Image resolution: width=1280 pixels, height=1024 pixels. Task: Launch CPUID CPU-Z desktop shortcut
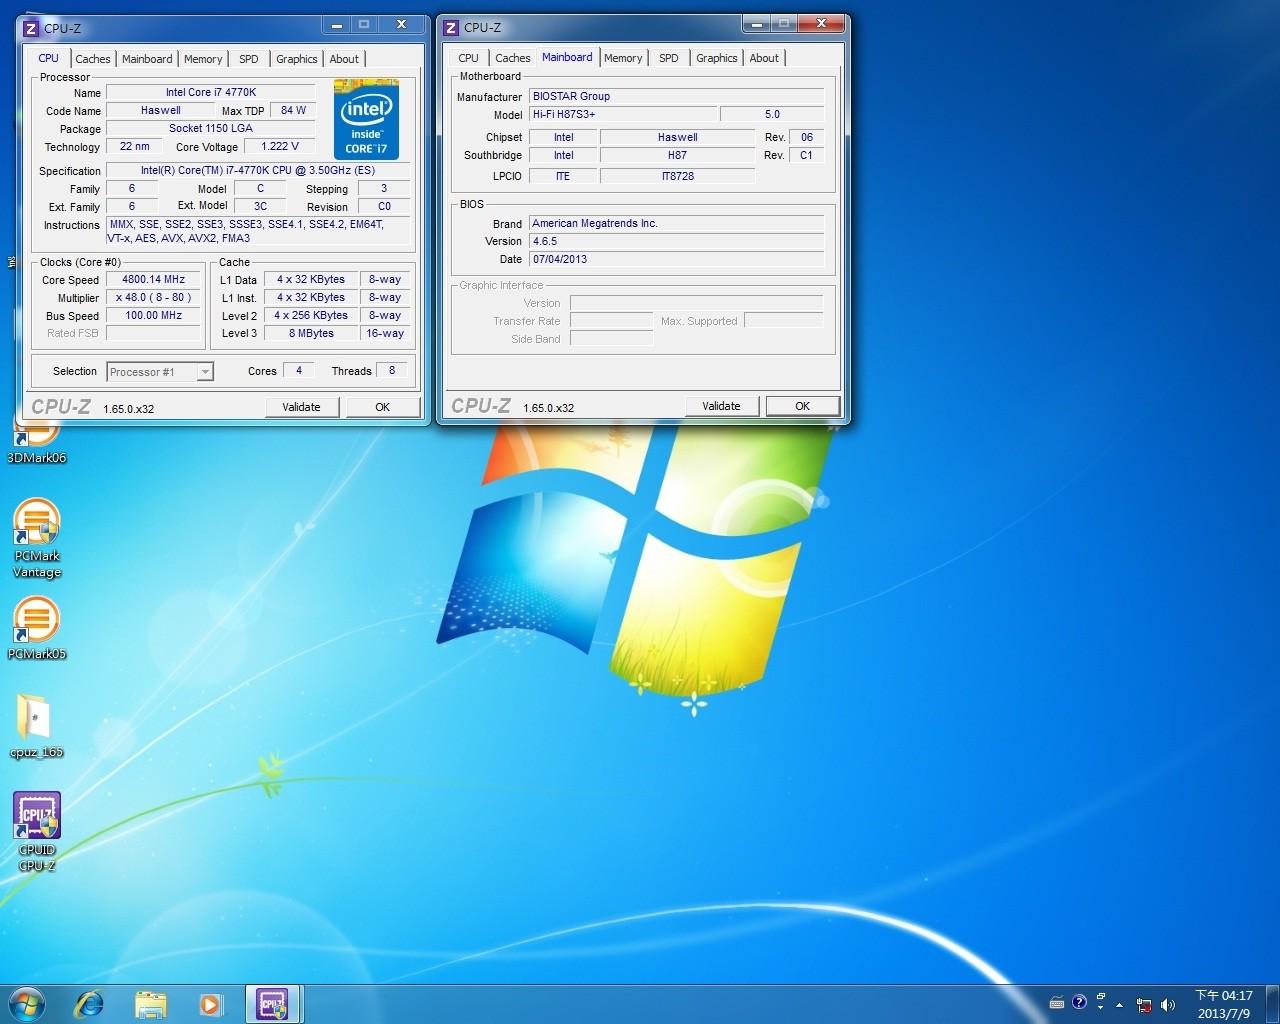pyautogui.click(x=37, y=831)
